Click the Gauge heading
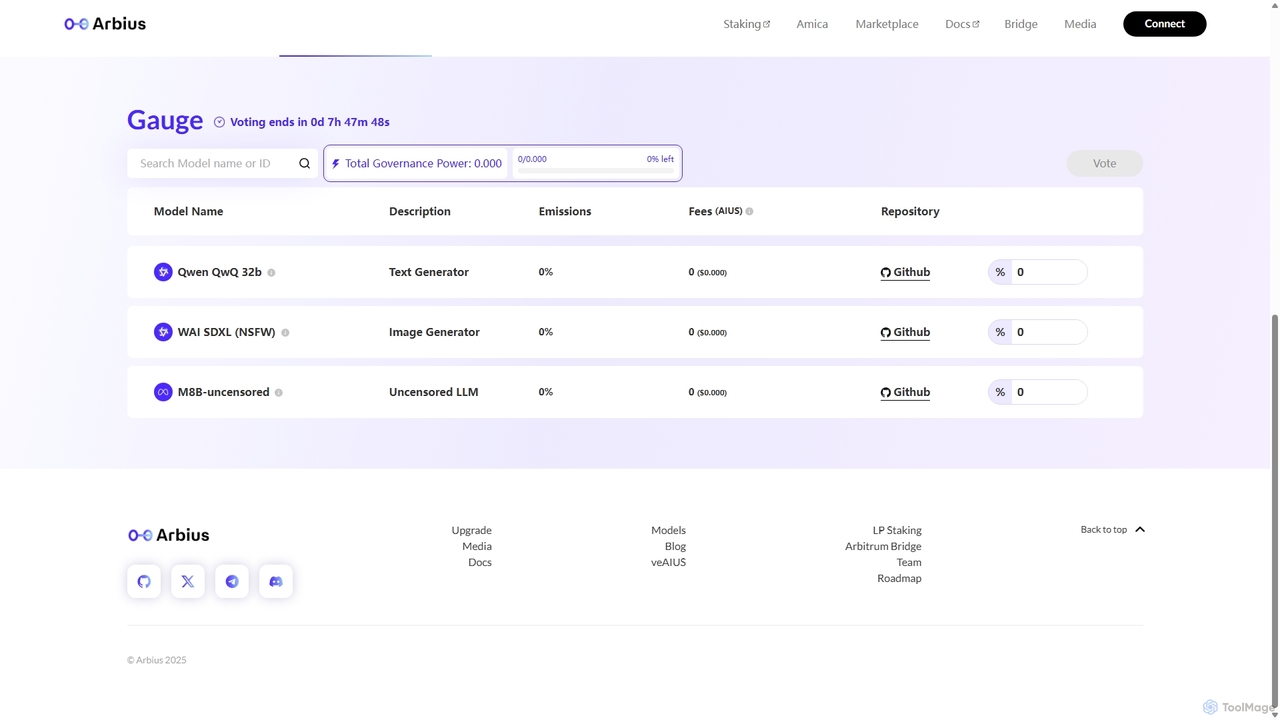The height and width of the screenshot is (720, 1280). pos(165,120)
